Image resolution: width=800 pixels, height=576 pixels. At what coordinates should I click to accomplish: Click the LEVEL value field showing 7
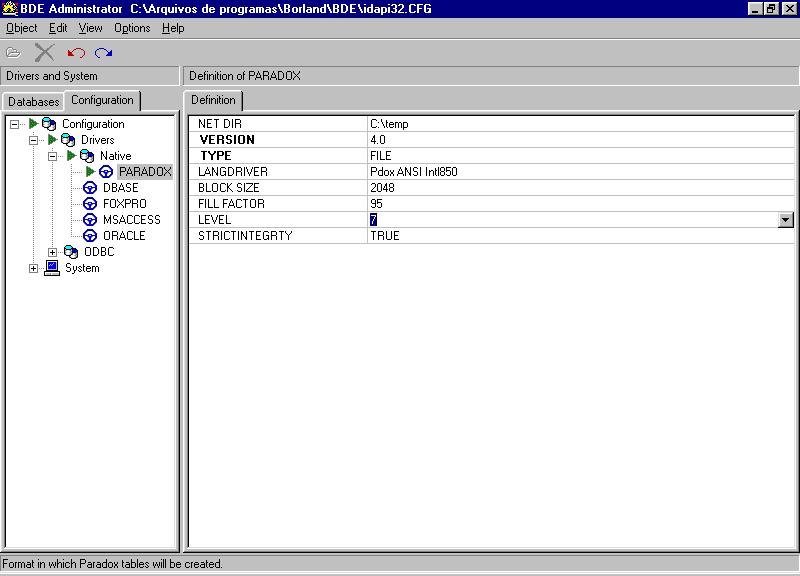click(573, 220)
